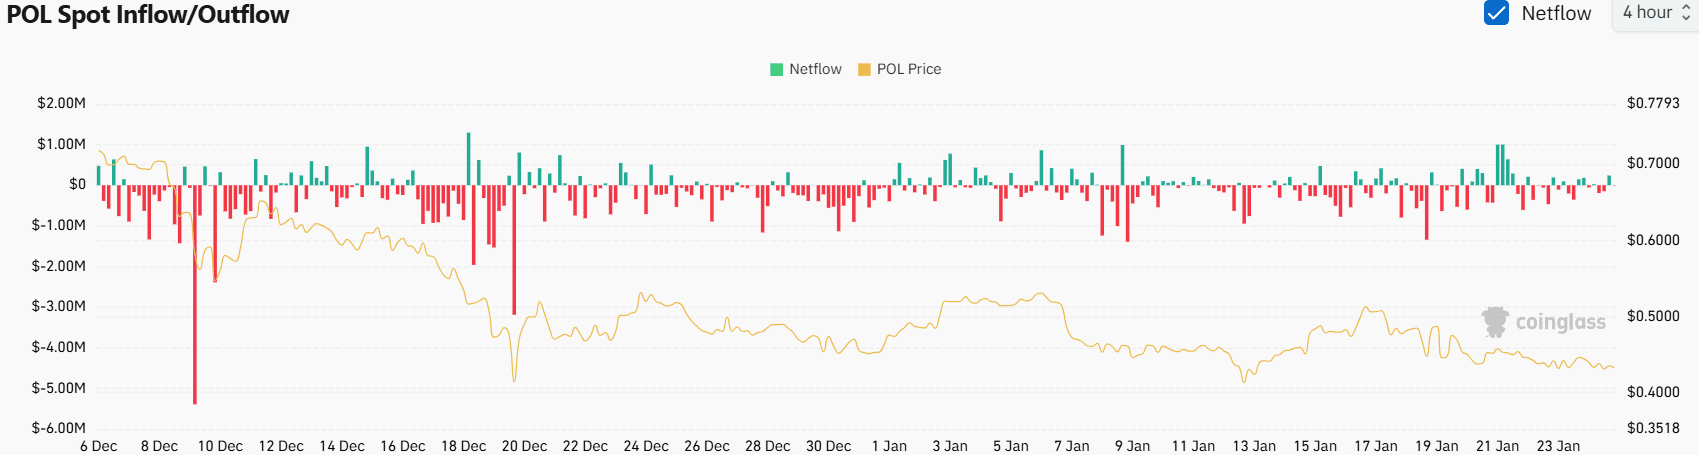Image resolution: width=1699 pixels, height=455 pixels.
Task: Click the 7 Jan date label
Action: click(1072, 446)
